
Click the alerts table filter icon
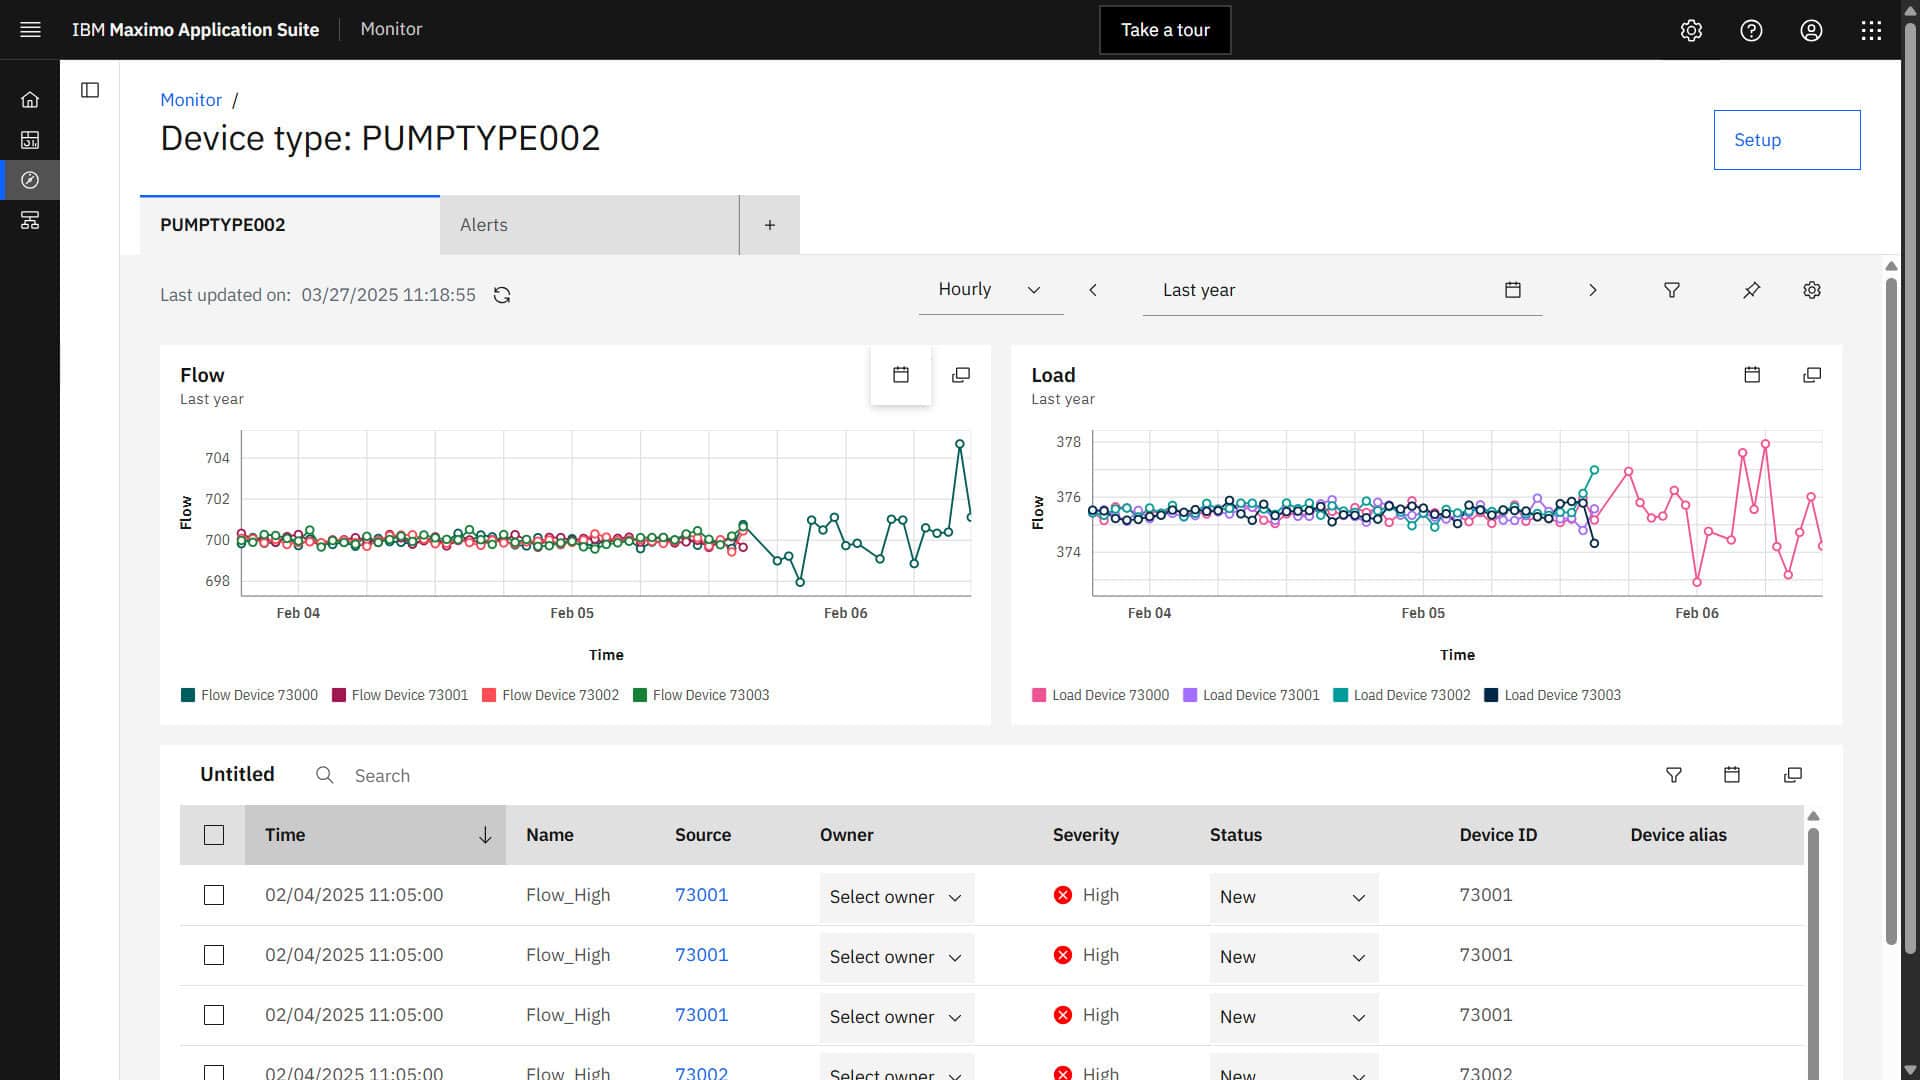[x=1673, y=775]
